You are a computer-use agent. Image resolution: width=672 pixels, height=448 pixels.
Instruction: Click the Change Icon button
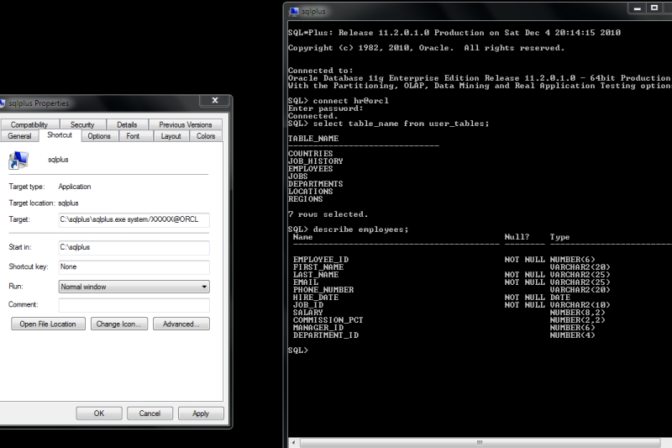(119, 324)
